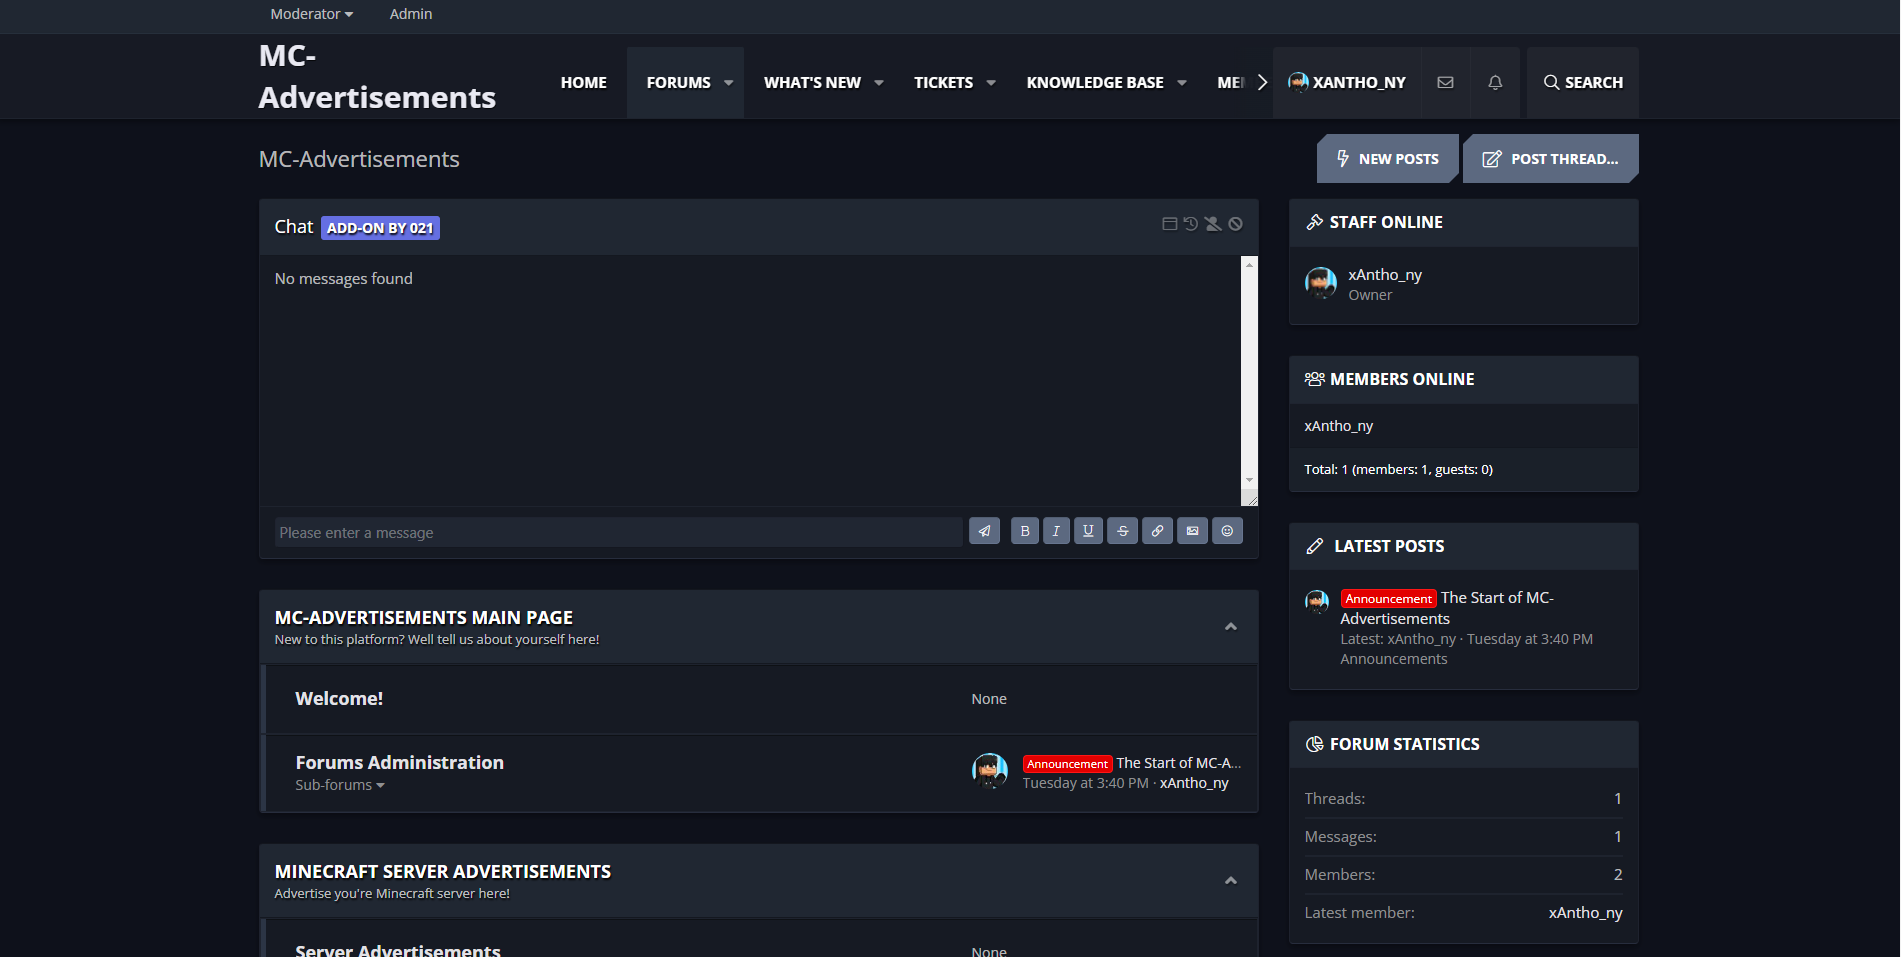This screenshot has width=1901, height=957.
Task: Open the Search box
Action: (x=1583, y=83)
